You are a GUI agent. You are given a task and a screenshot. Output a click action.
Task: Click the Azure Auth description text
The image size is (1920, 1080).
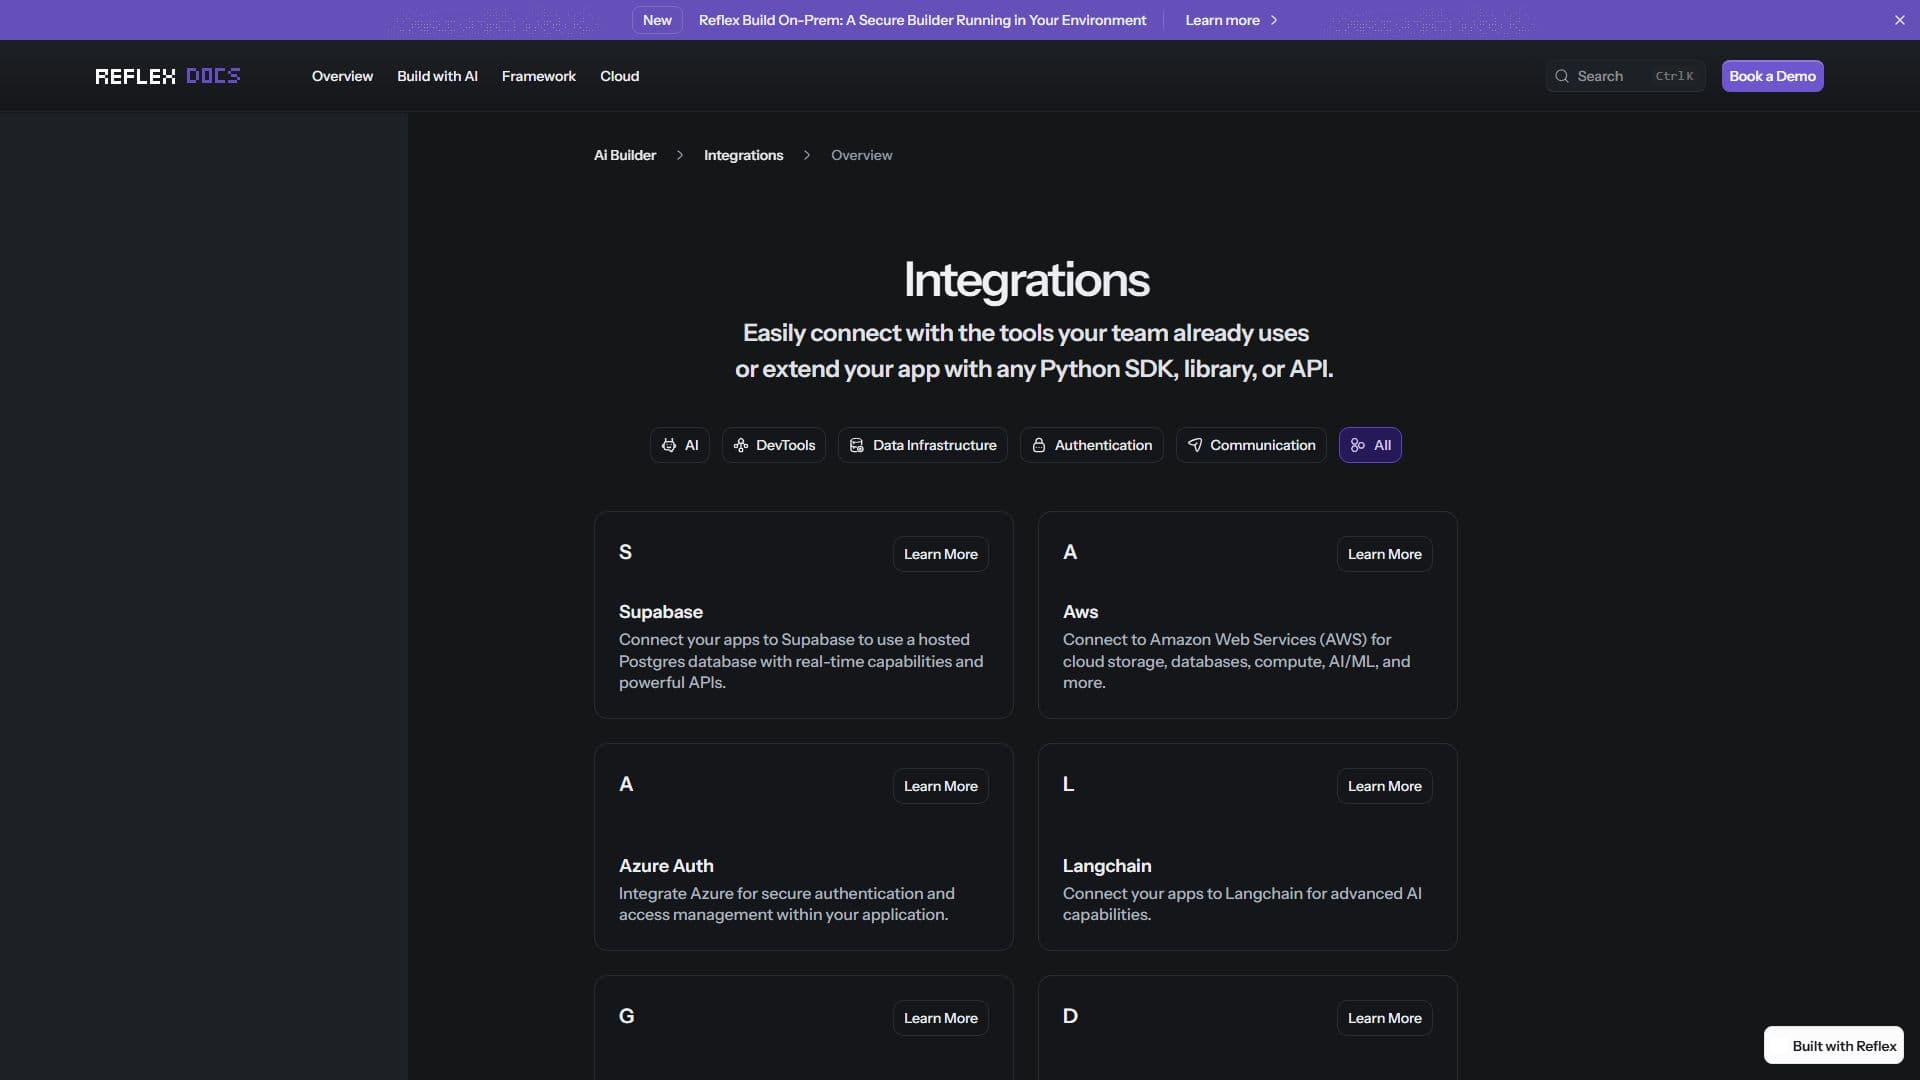787,904
